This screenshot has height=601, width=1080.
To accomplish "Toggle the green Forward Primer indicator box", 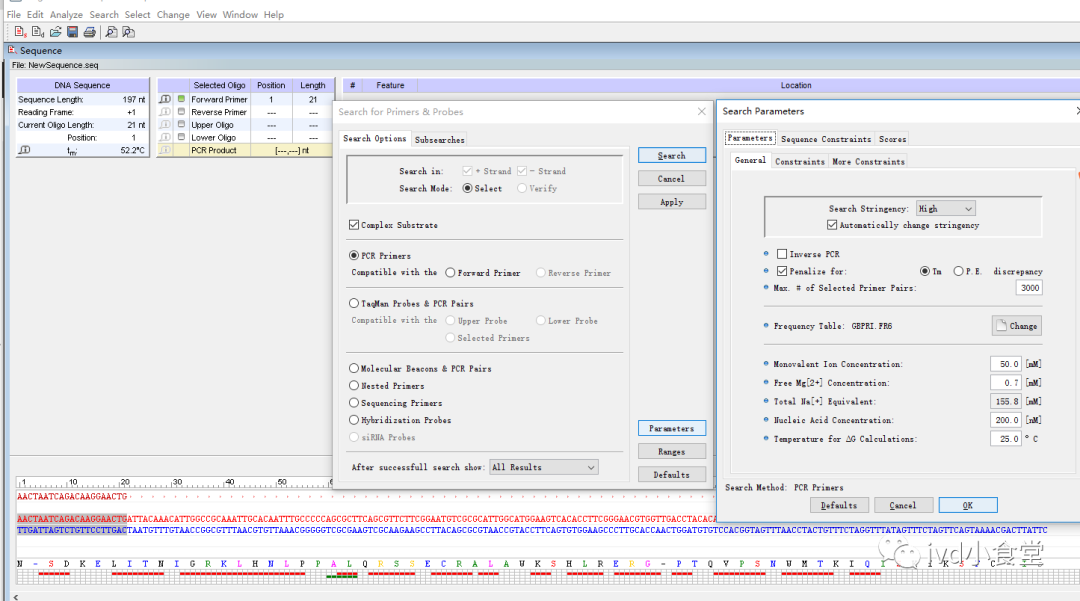I will [181, 99].
